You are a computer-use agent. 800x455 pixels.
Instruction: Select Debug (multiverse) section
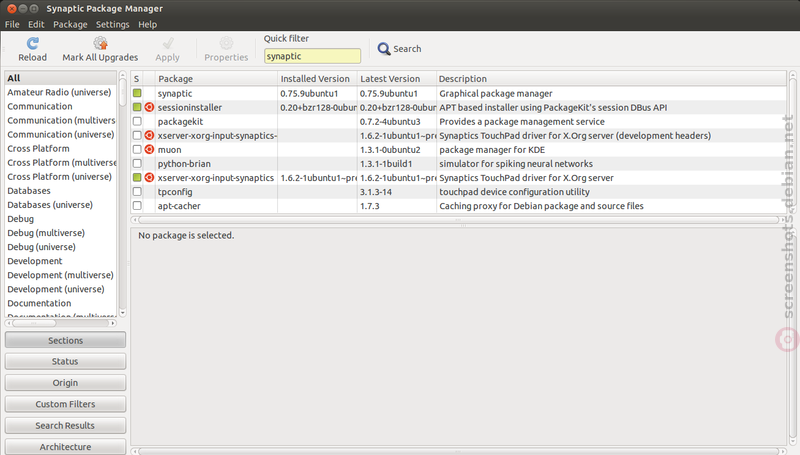(61, 233)
